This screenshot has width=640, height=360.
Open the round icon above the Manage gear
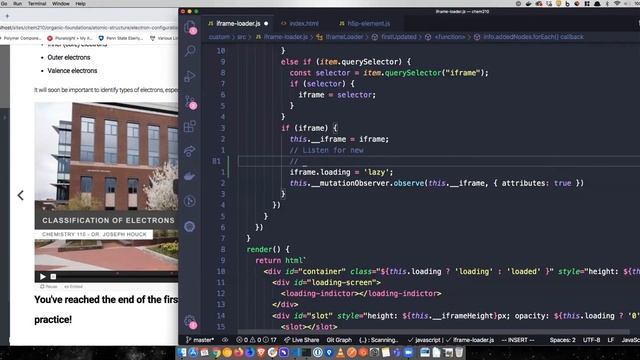pos(190,227)
